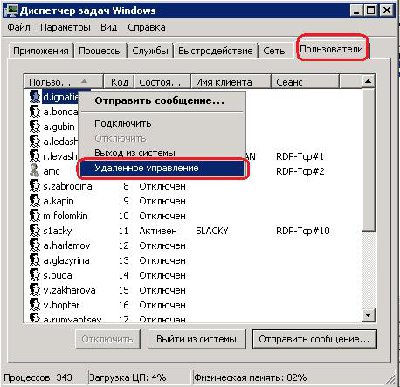Choose Выход из системы in context menu
Image resolution: width=400 pixels, height=387 pixels.
pos(135,153)
